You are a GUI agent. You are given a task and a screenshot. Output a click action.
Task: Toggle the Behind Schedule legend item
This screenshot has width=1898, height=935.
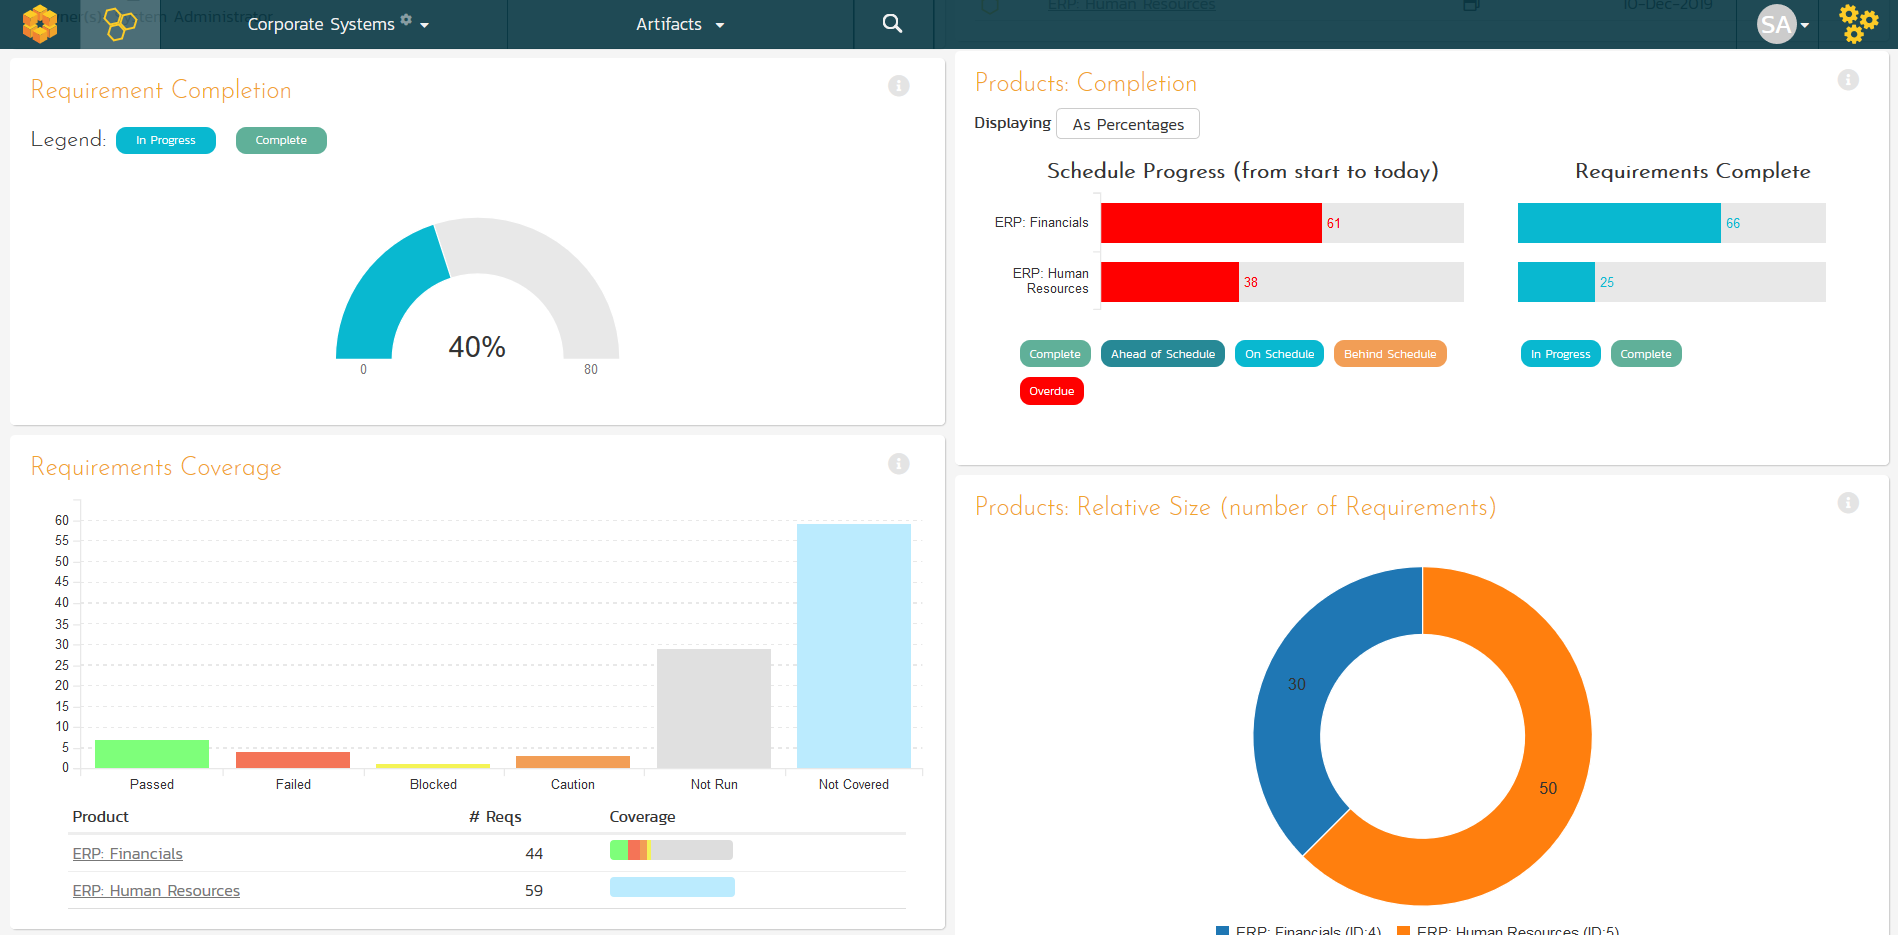click(1389, 354)
